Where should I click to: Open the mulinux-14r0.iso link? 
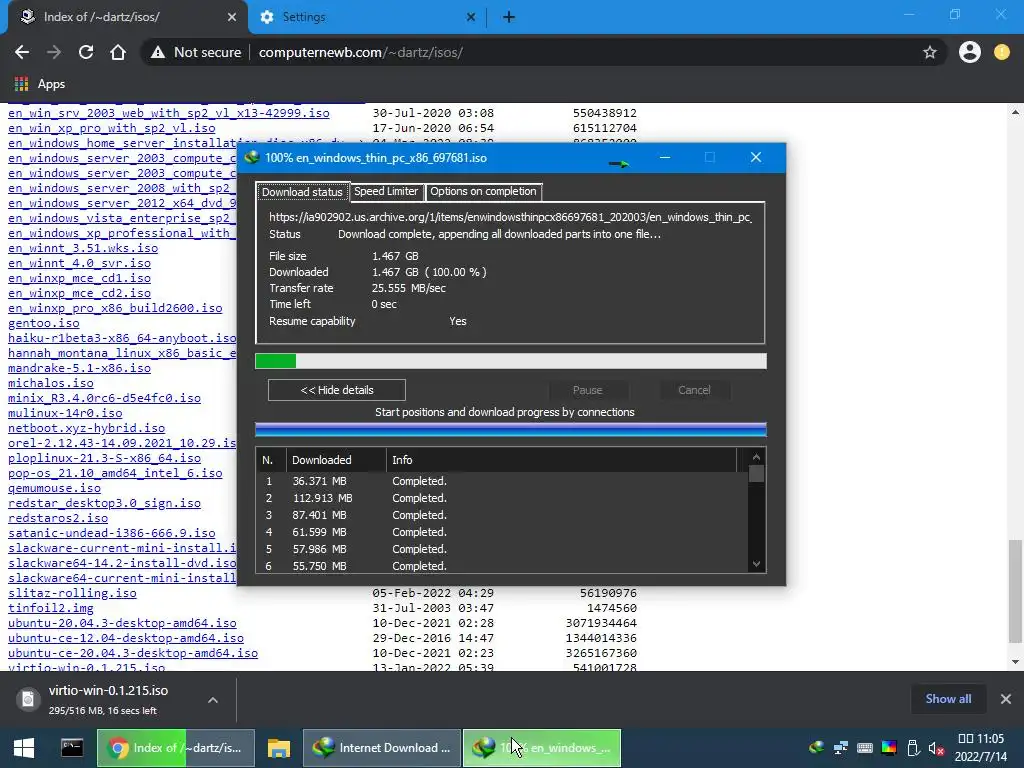point(65,413)
